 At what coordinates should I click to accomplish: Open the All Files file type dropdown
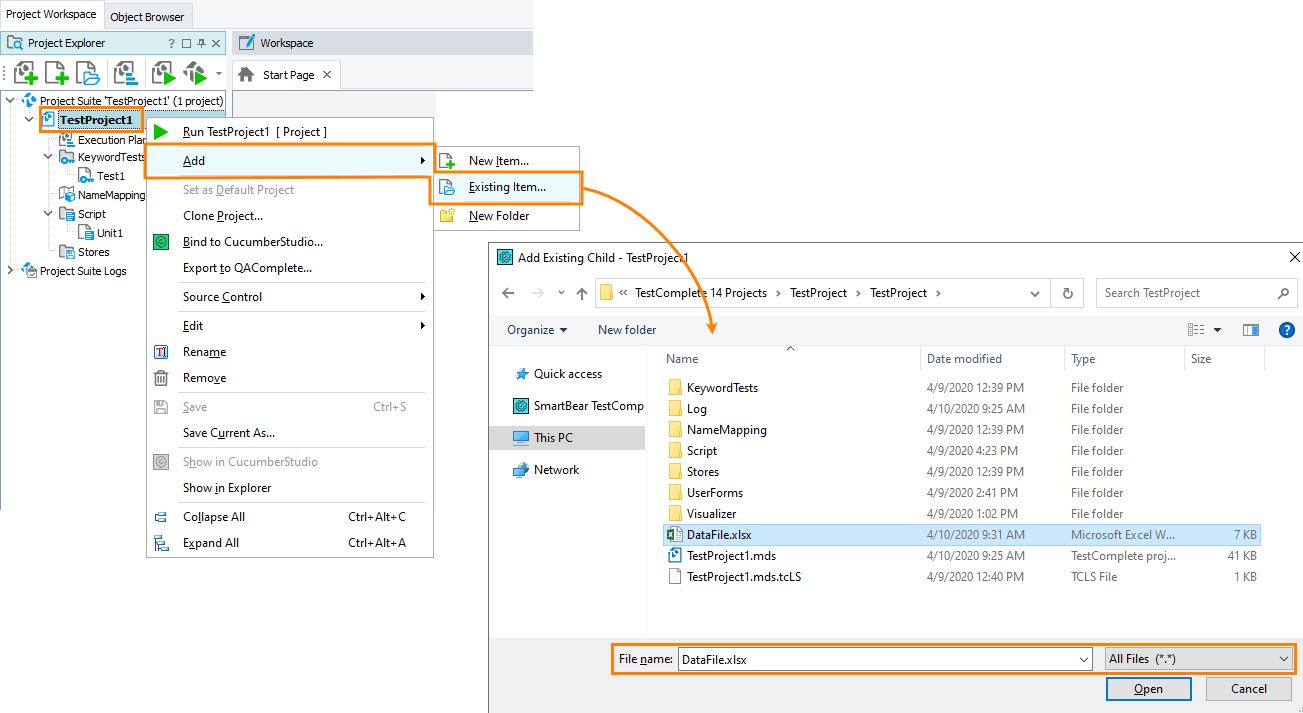(1199, 659)
